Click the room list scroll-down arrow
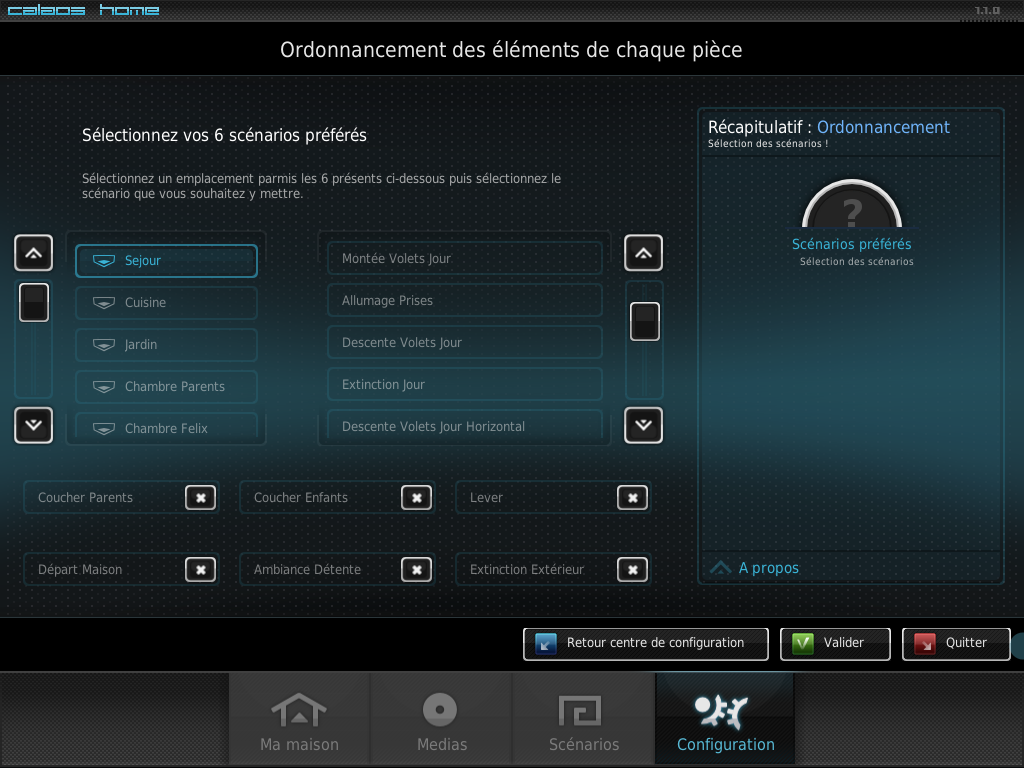The image size is (1024, 768). (x=33, y=425)
